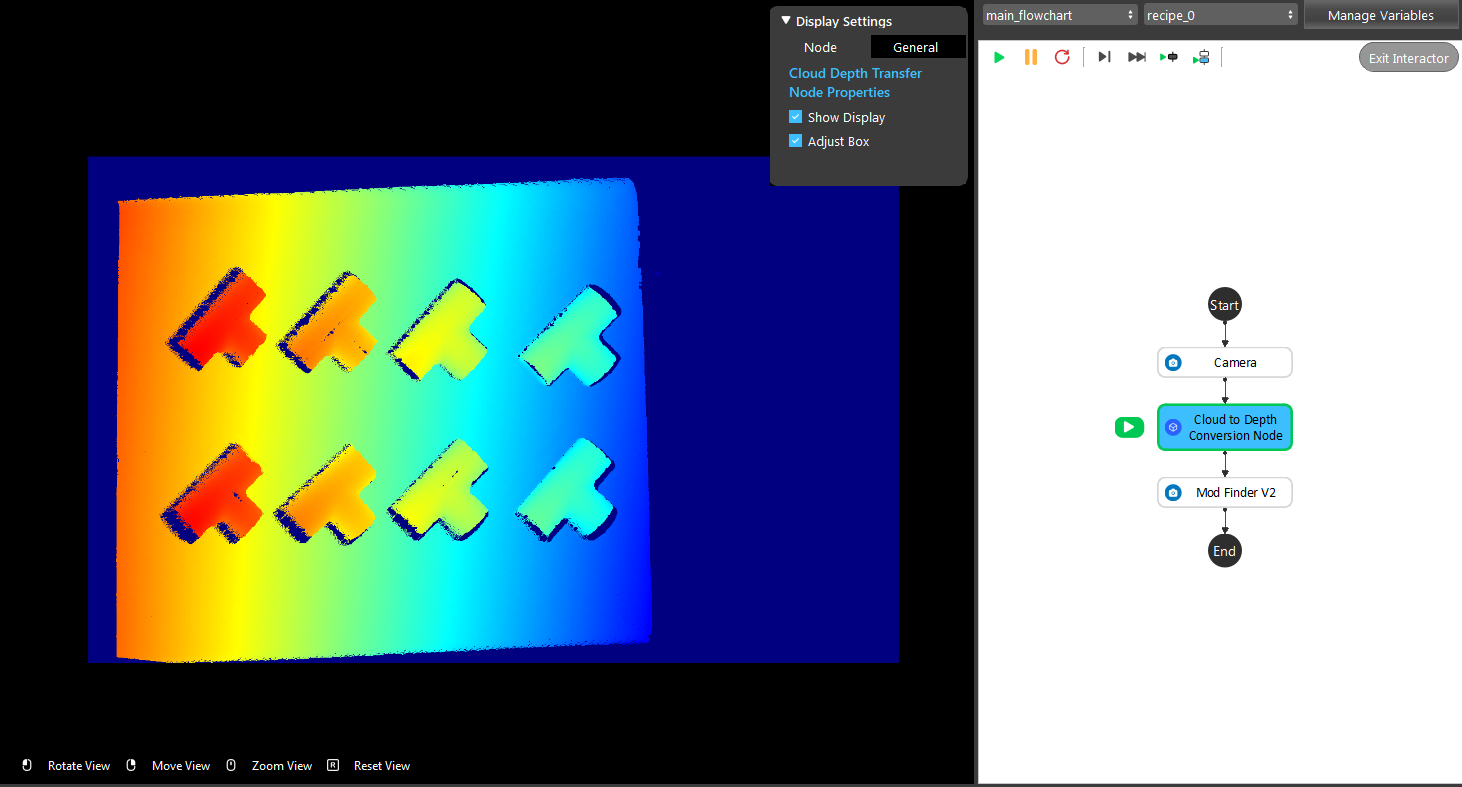Click the run-from-selected-node icon with blue block
This screenshot has width=1462, height=787.
(1200, 57)
